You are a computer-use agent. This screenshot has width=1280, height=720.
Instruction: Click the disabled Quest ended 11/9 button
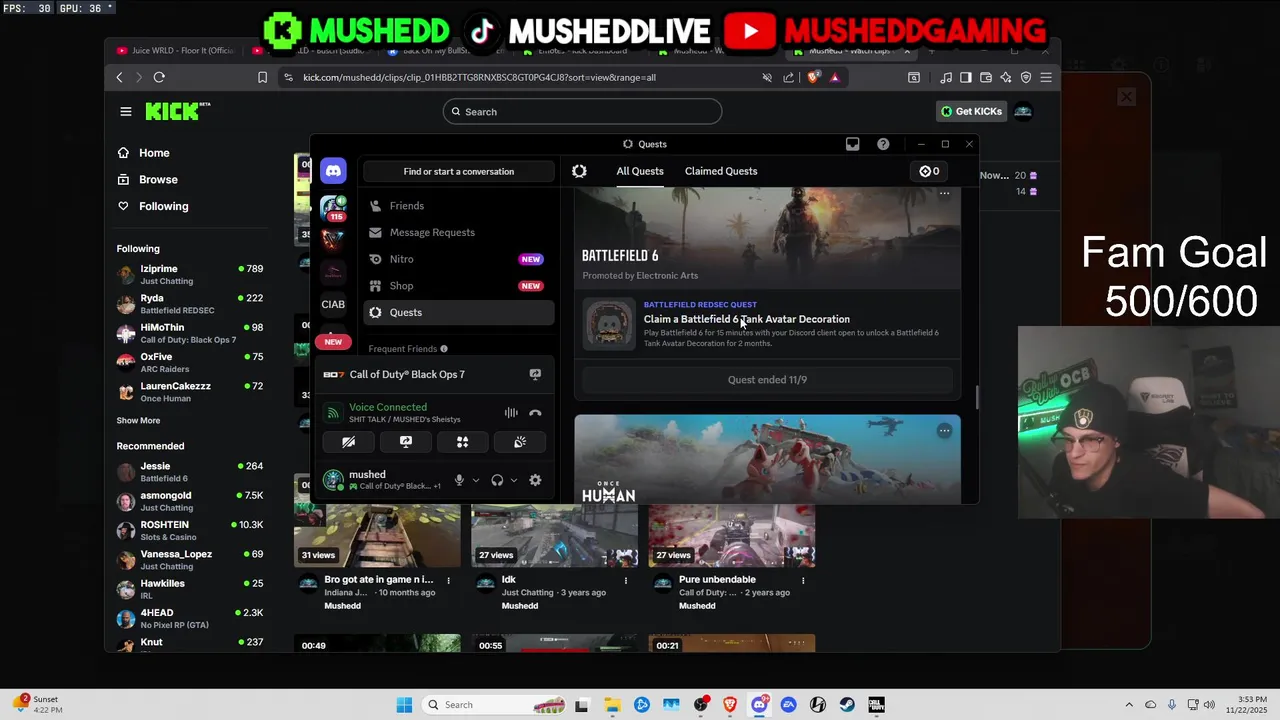(x=767, y=380)
